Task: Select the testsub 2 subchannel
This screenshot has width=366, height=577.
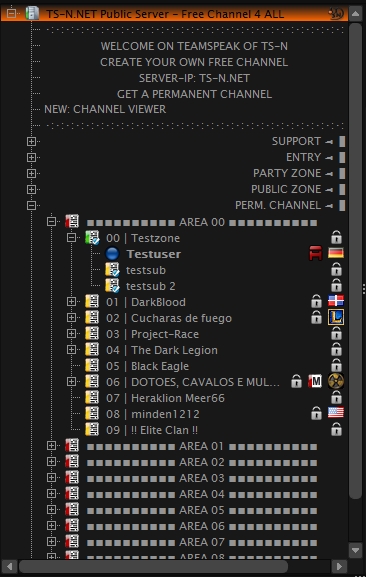Action: pos(151,286)
